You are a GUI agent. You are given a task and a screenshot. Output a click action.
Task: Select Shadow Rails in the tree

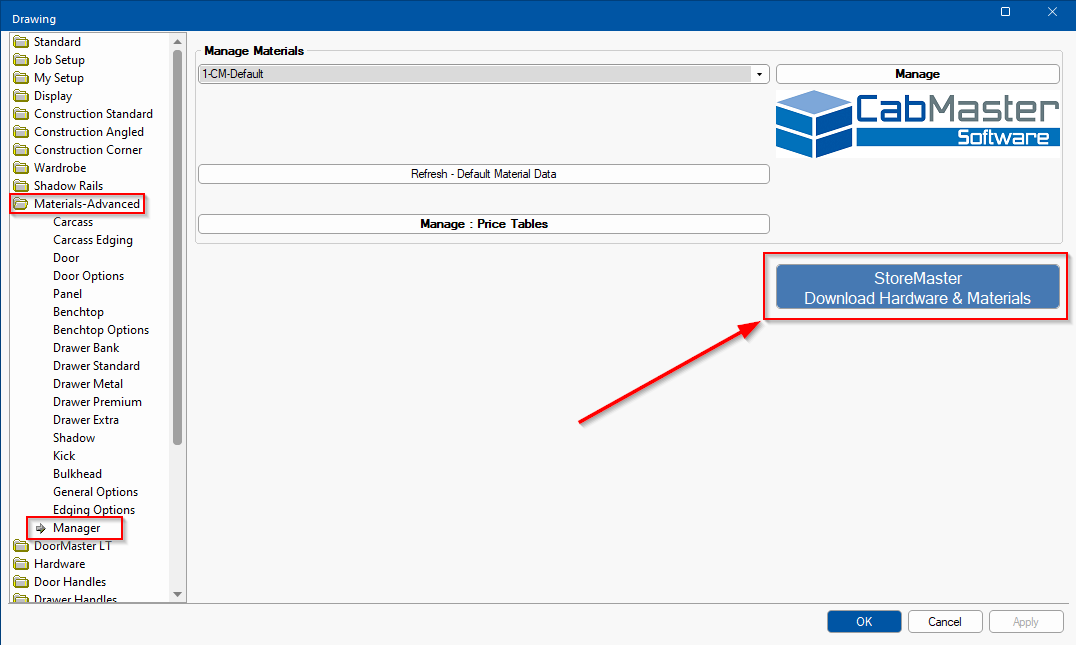(x=68, y=186)
